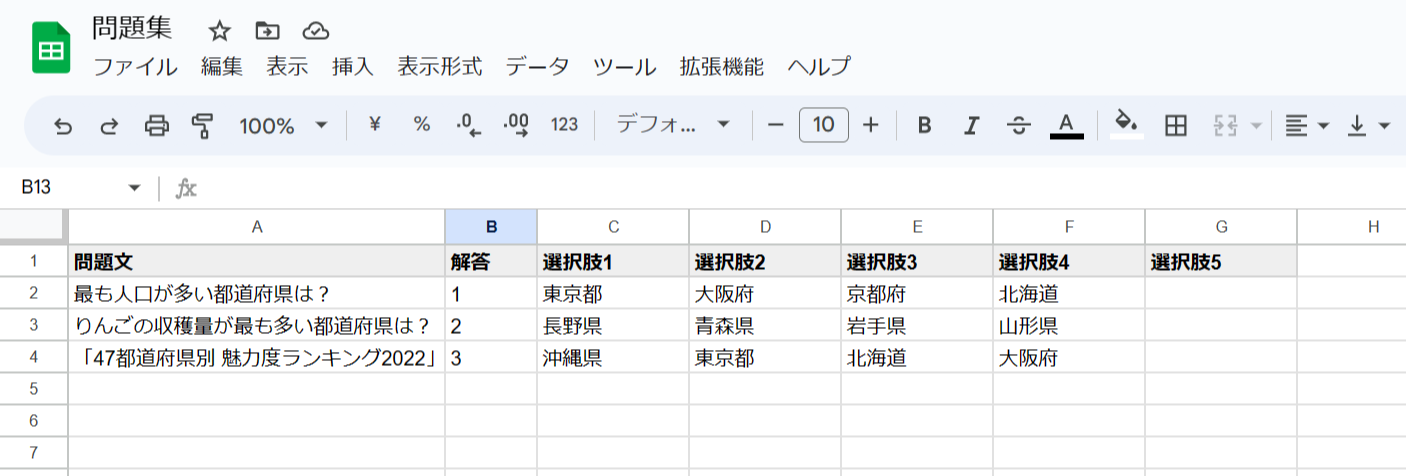The image size is (1406, 476).
Task: Open the ファイル menu
Action: tap(135, 67)
